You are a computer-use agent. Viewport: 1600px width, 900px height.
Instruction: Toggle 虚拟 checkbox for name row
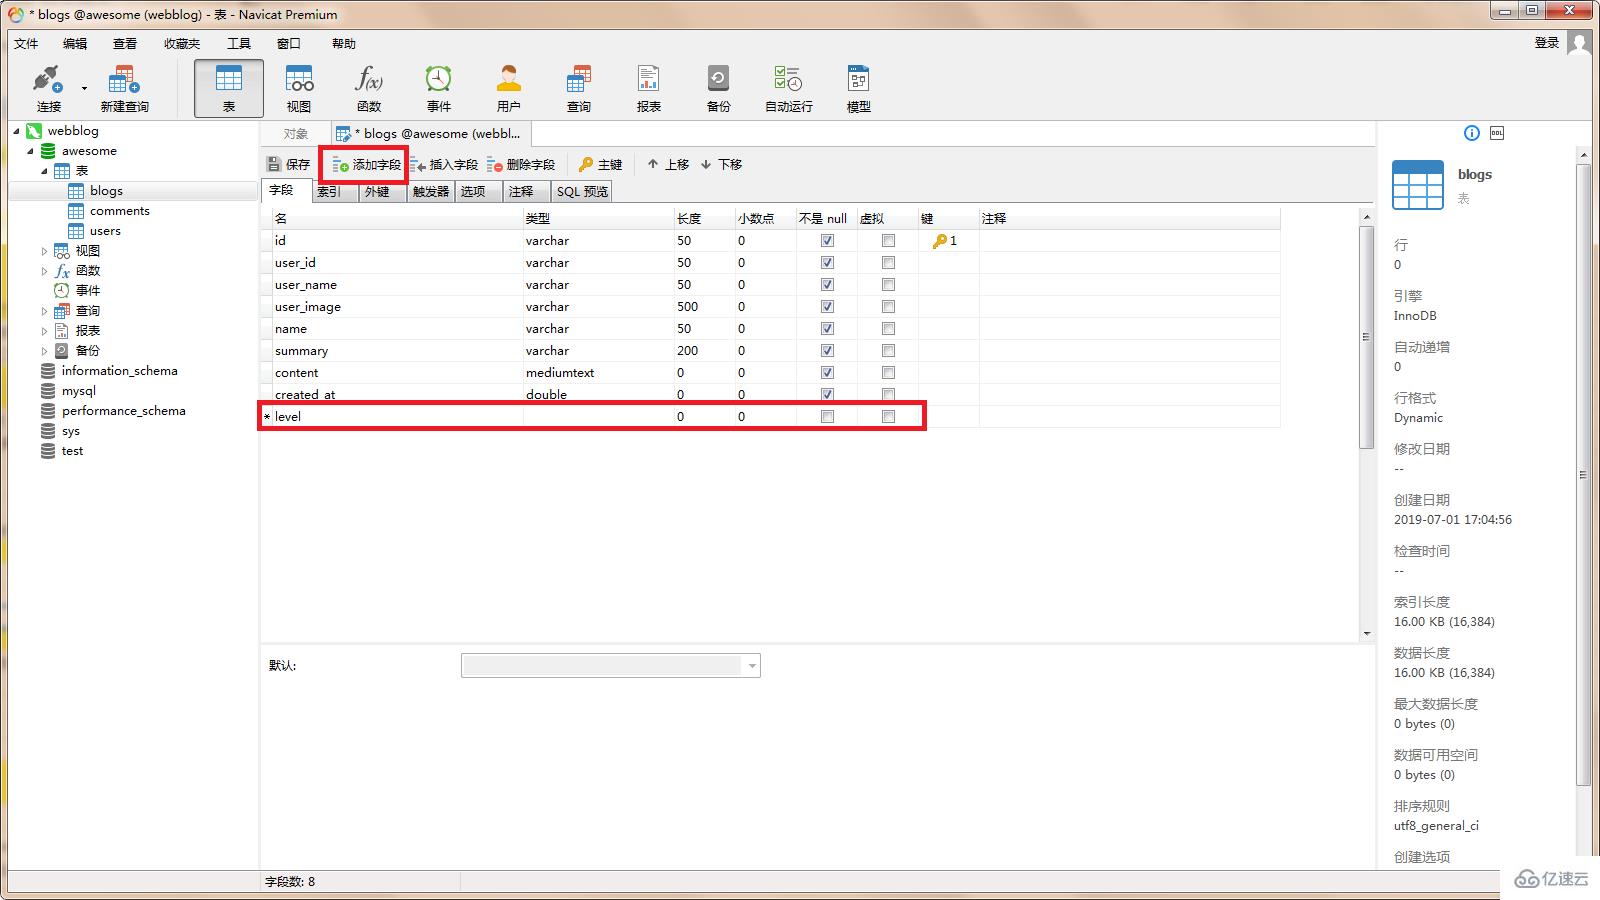[888, 329]
